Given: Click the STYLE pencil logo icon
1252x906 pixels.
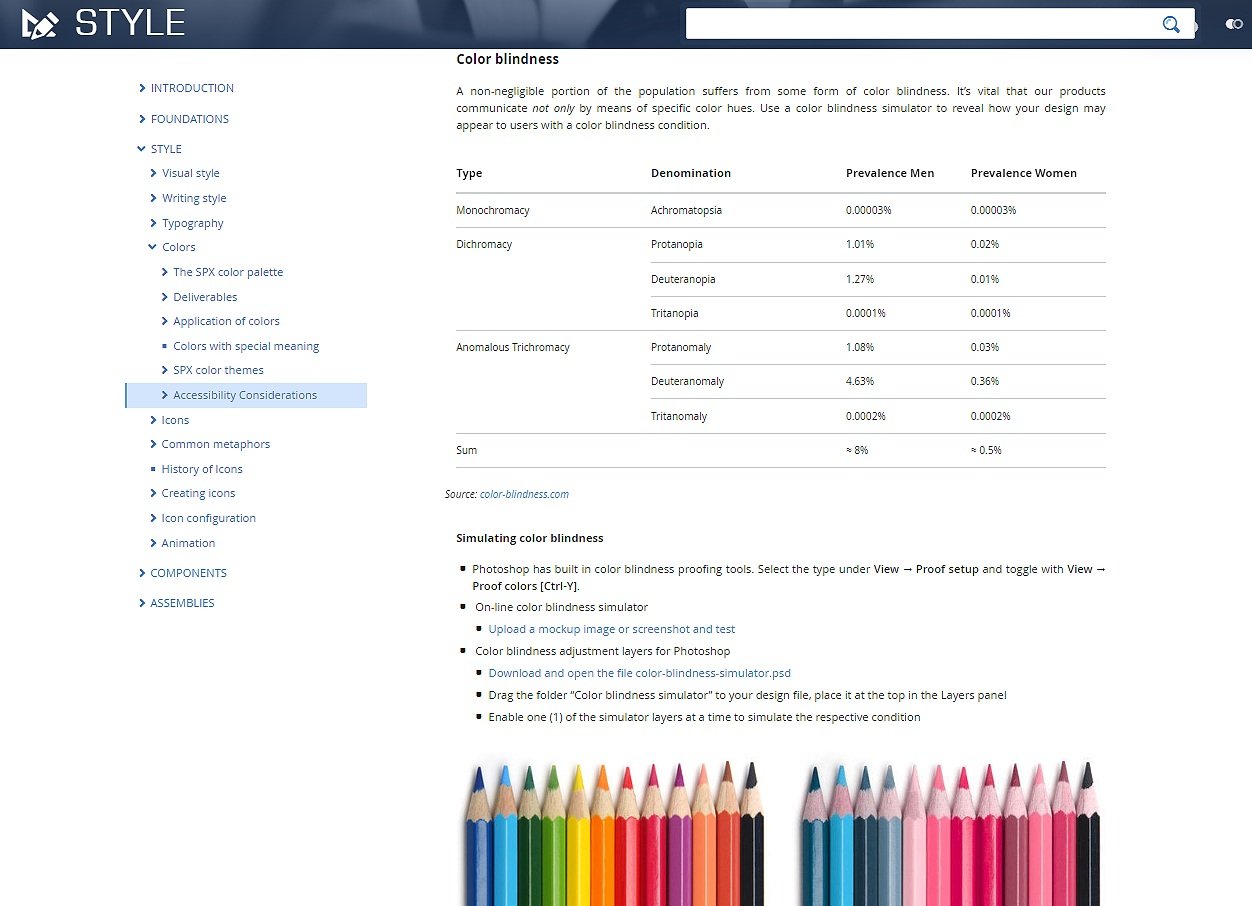Looking at the screenshot, I should (41, 23).
